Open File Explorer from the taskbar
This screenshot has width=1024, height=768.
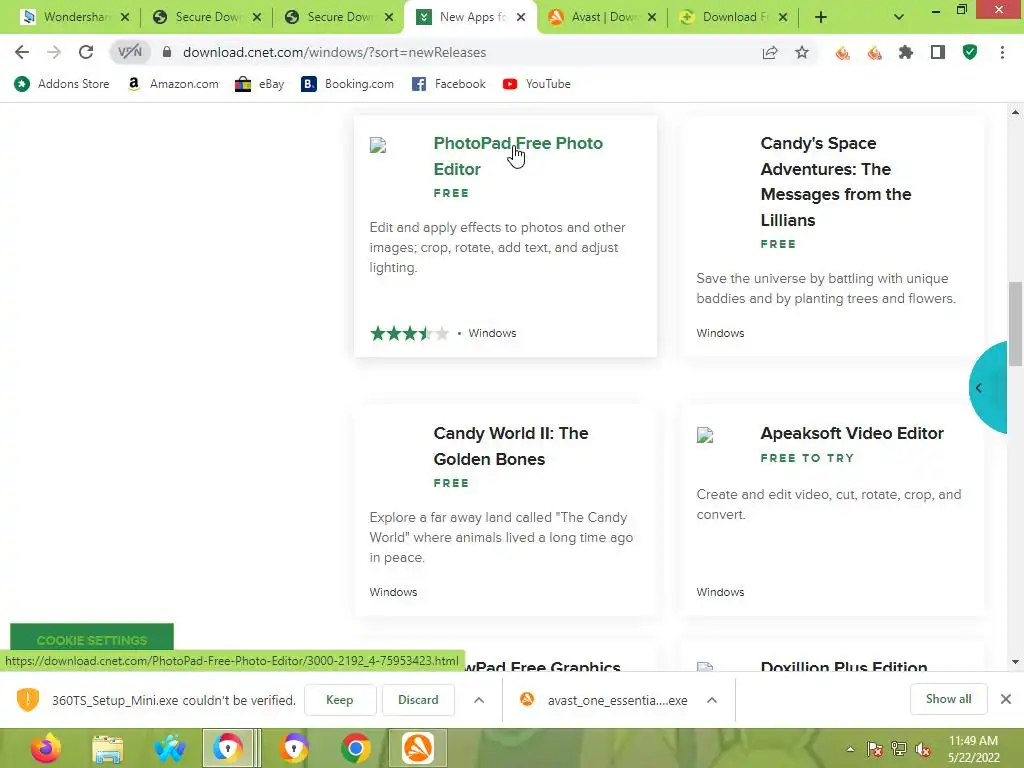coord(108,748)
